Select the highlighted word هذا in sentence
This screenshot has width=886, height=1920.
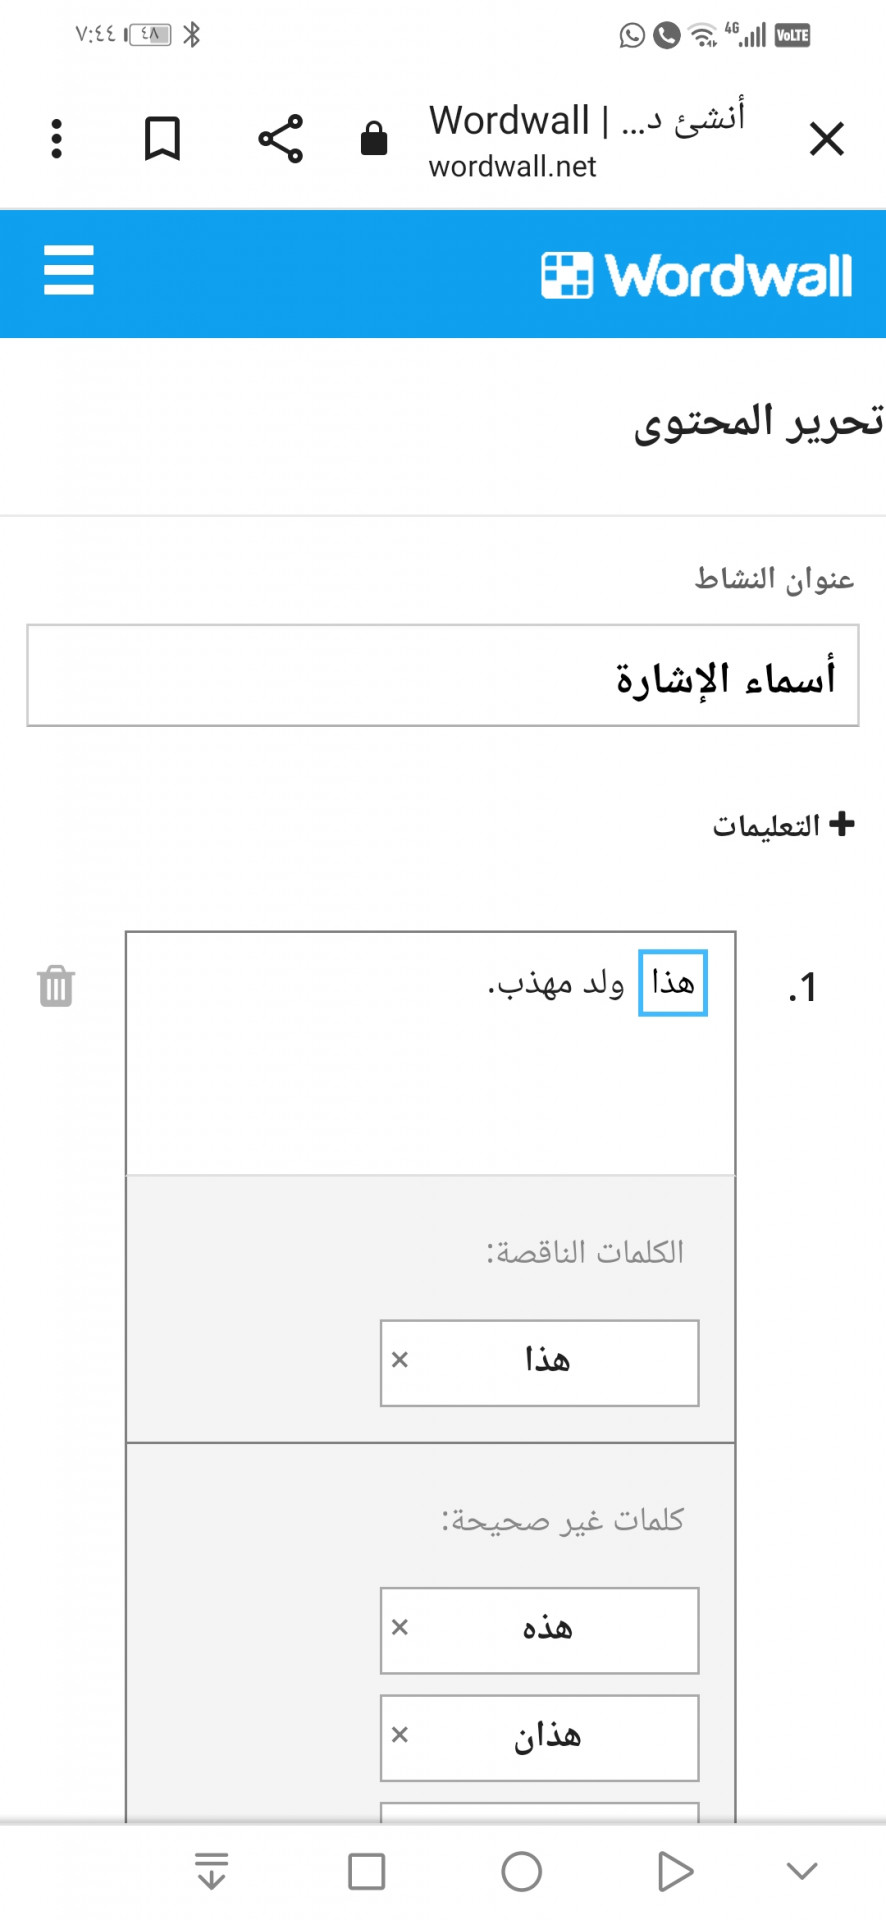[673, 983]
